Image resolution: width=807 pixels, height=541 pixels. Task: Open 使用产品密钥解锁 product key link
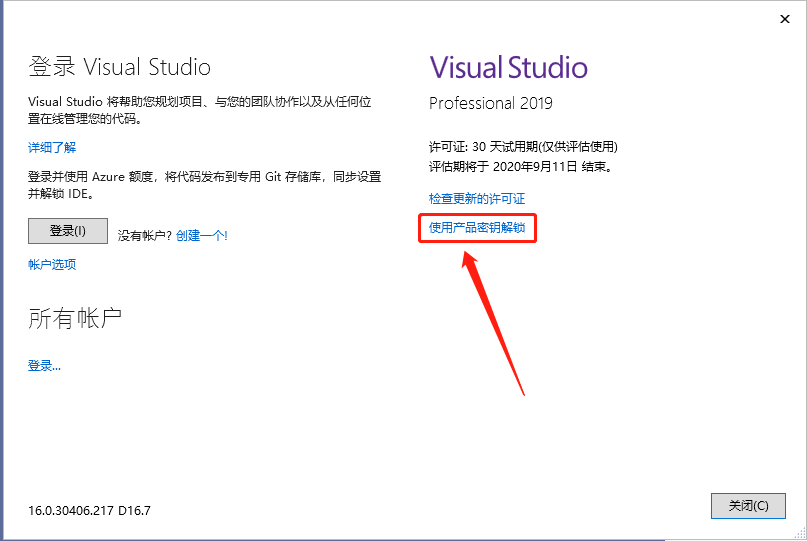(477, 228)
